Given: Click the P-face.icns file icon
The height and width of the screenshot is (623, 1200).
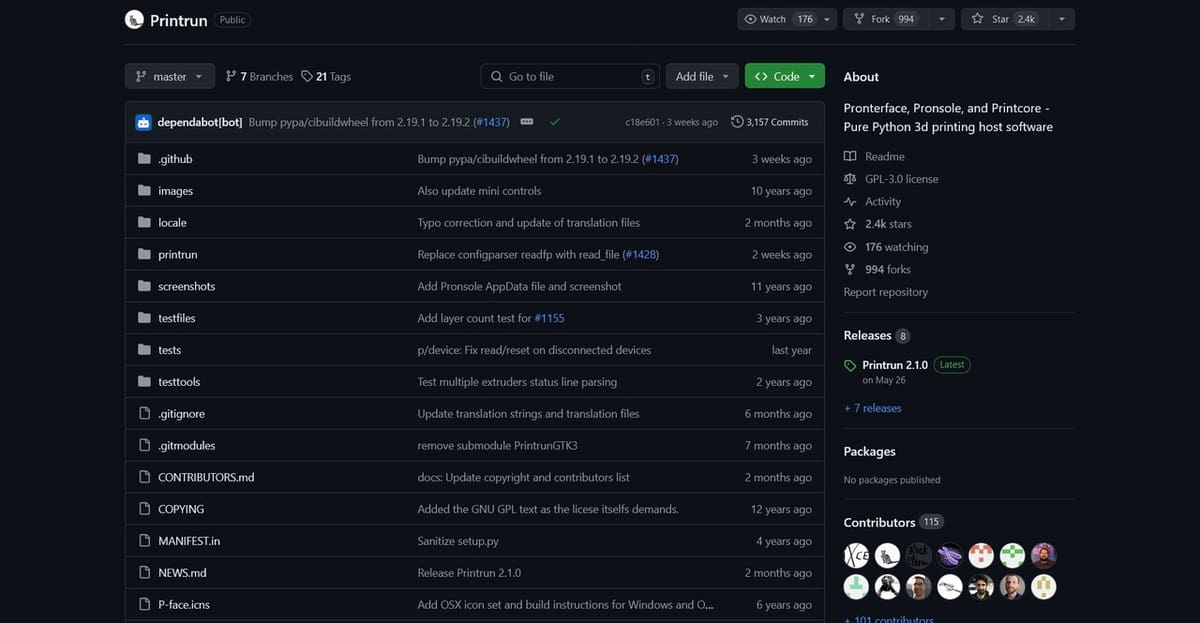Looking at the screenshot, I should (144, 605).
